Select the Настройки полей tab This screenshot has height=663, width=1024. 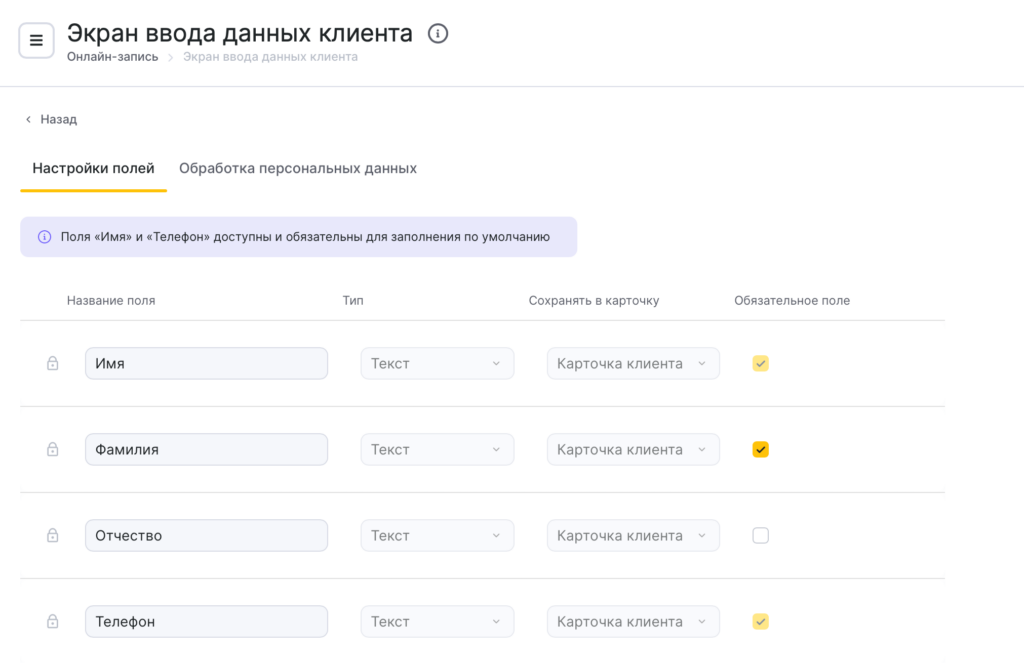point(93,168)
